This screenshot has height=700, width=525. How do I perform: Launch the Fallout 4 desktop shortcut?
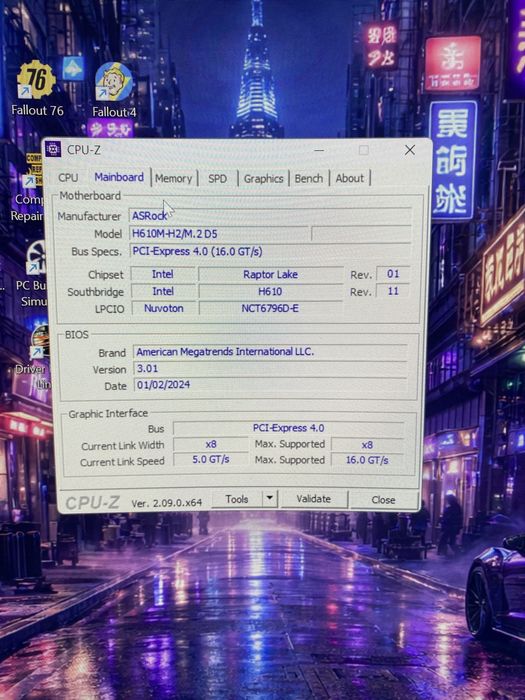click(x=114, y=91)
